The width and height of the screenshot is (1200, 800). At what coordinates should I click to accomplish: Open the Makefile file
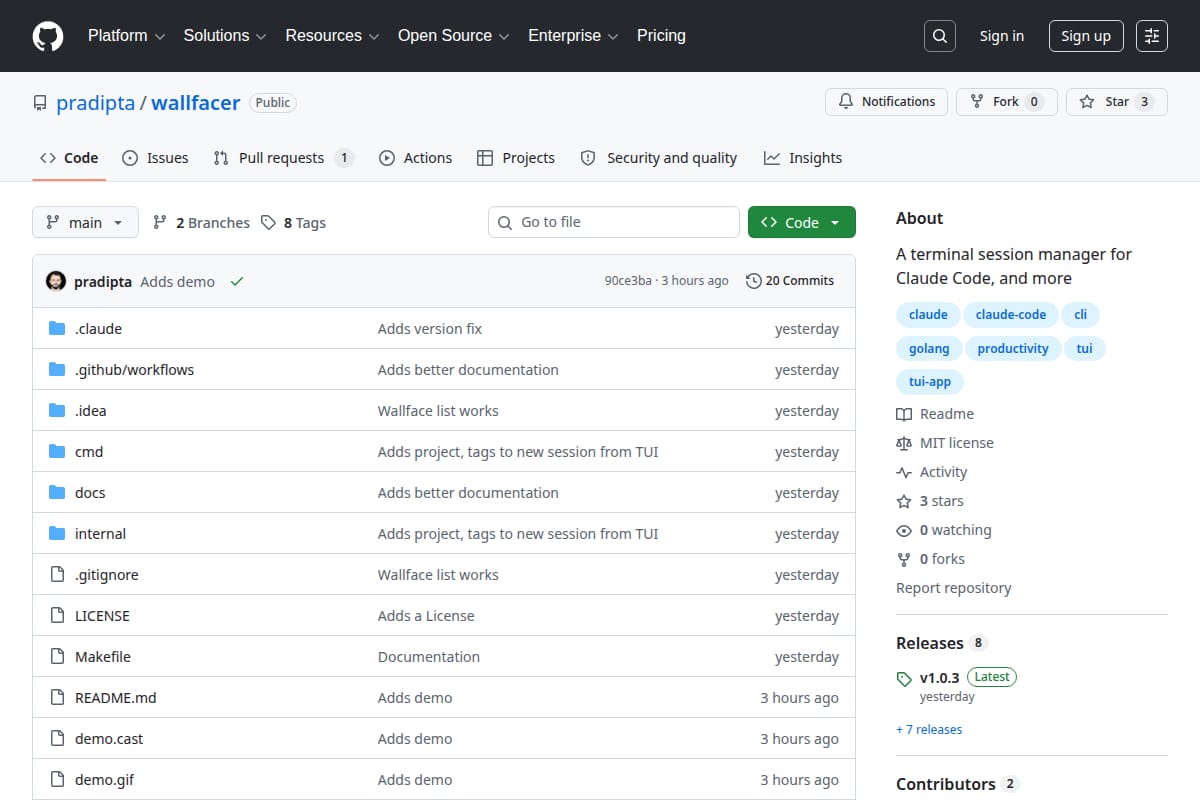coord(103,657)
